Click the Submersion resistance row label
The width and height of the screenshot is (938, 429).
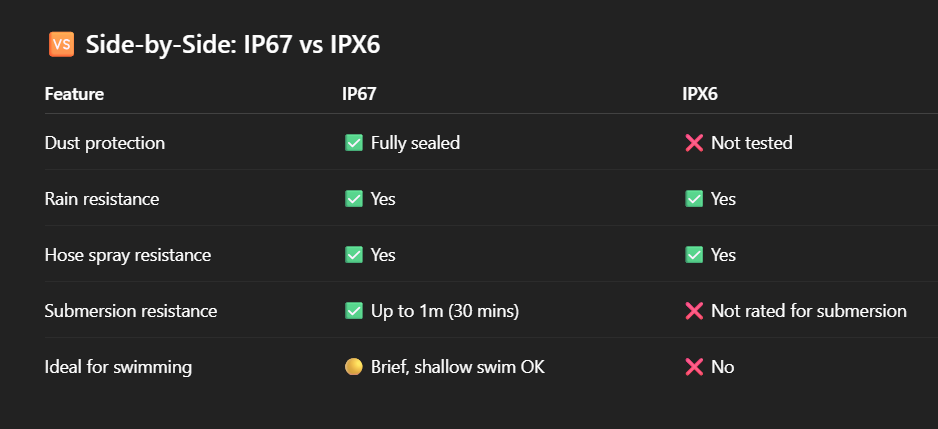coord(131,311)
